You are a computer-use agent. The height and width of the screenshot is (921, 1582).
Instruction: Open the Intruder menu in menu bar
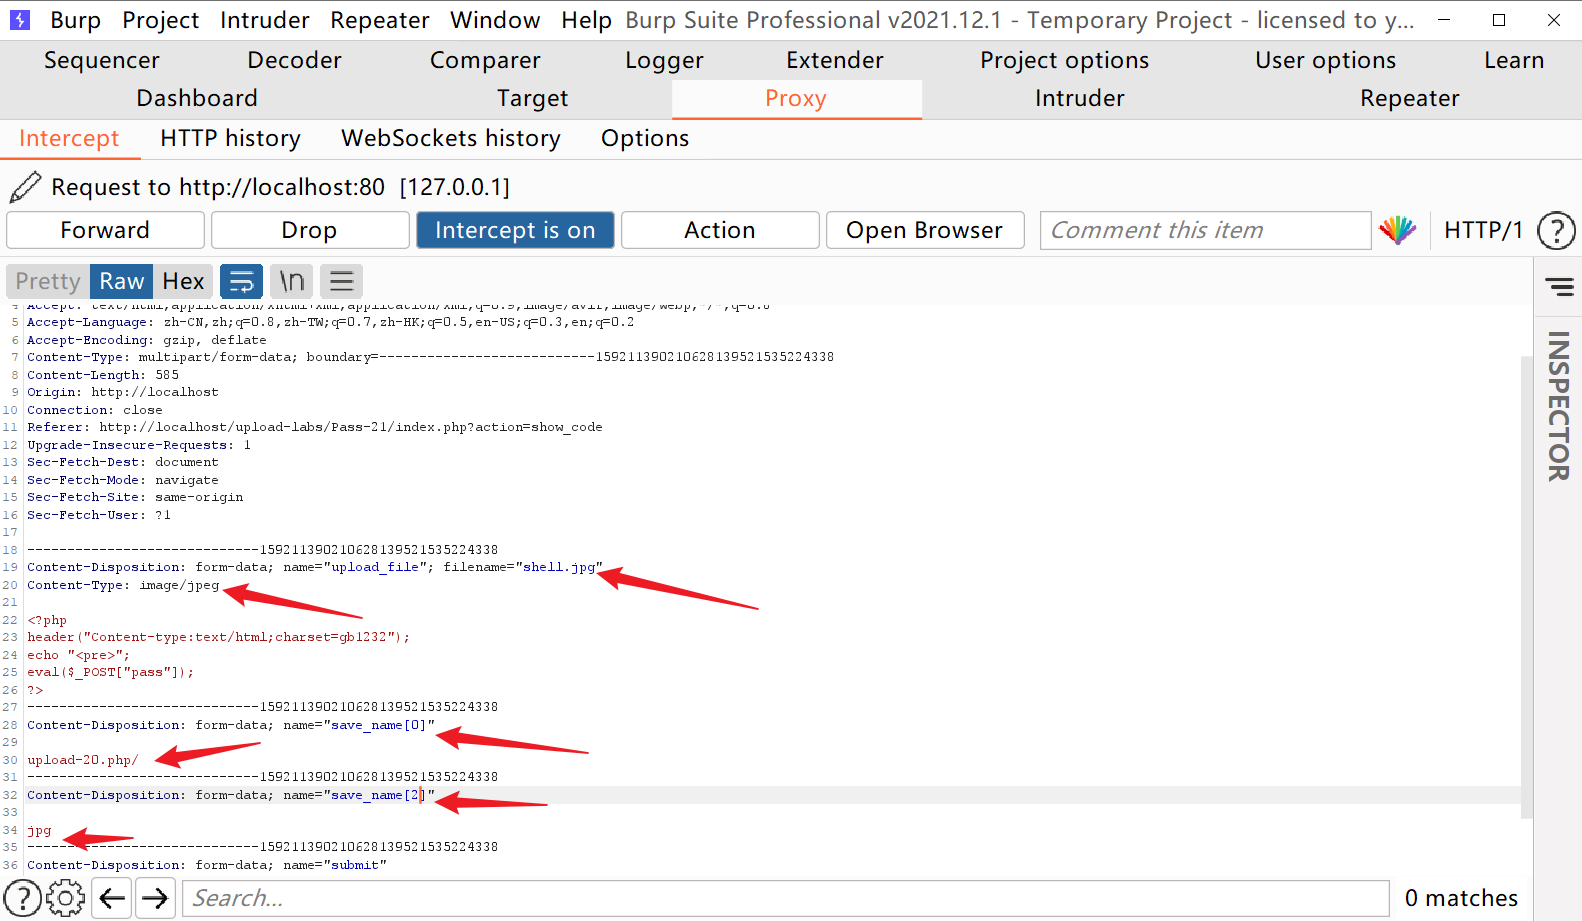point(265,20)
